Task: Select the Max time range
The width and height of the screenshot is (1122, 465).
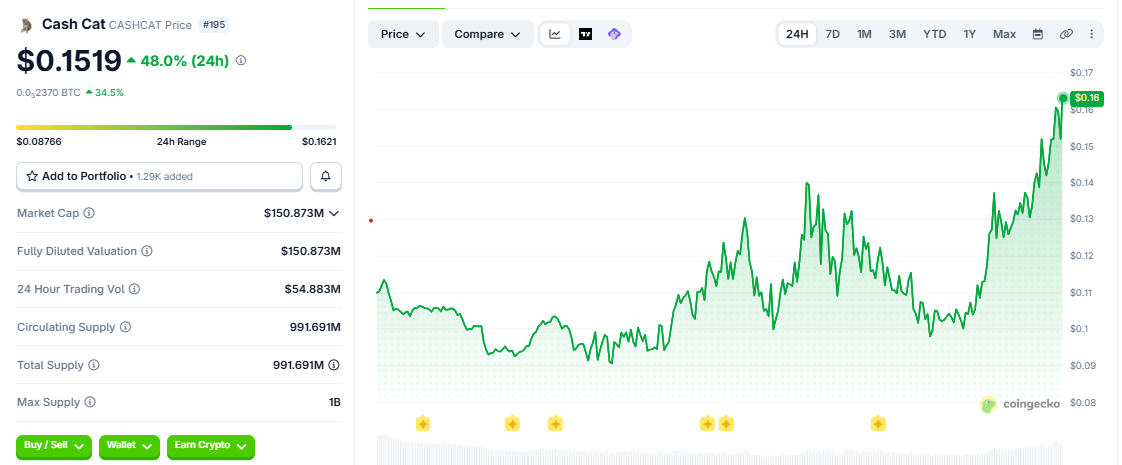Action: [1004, 34]
